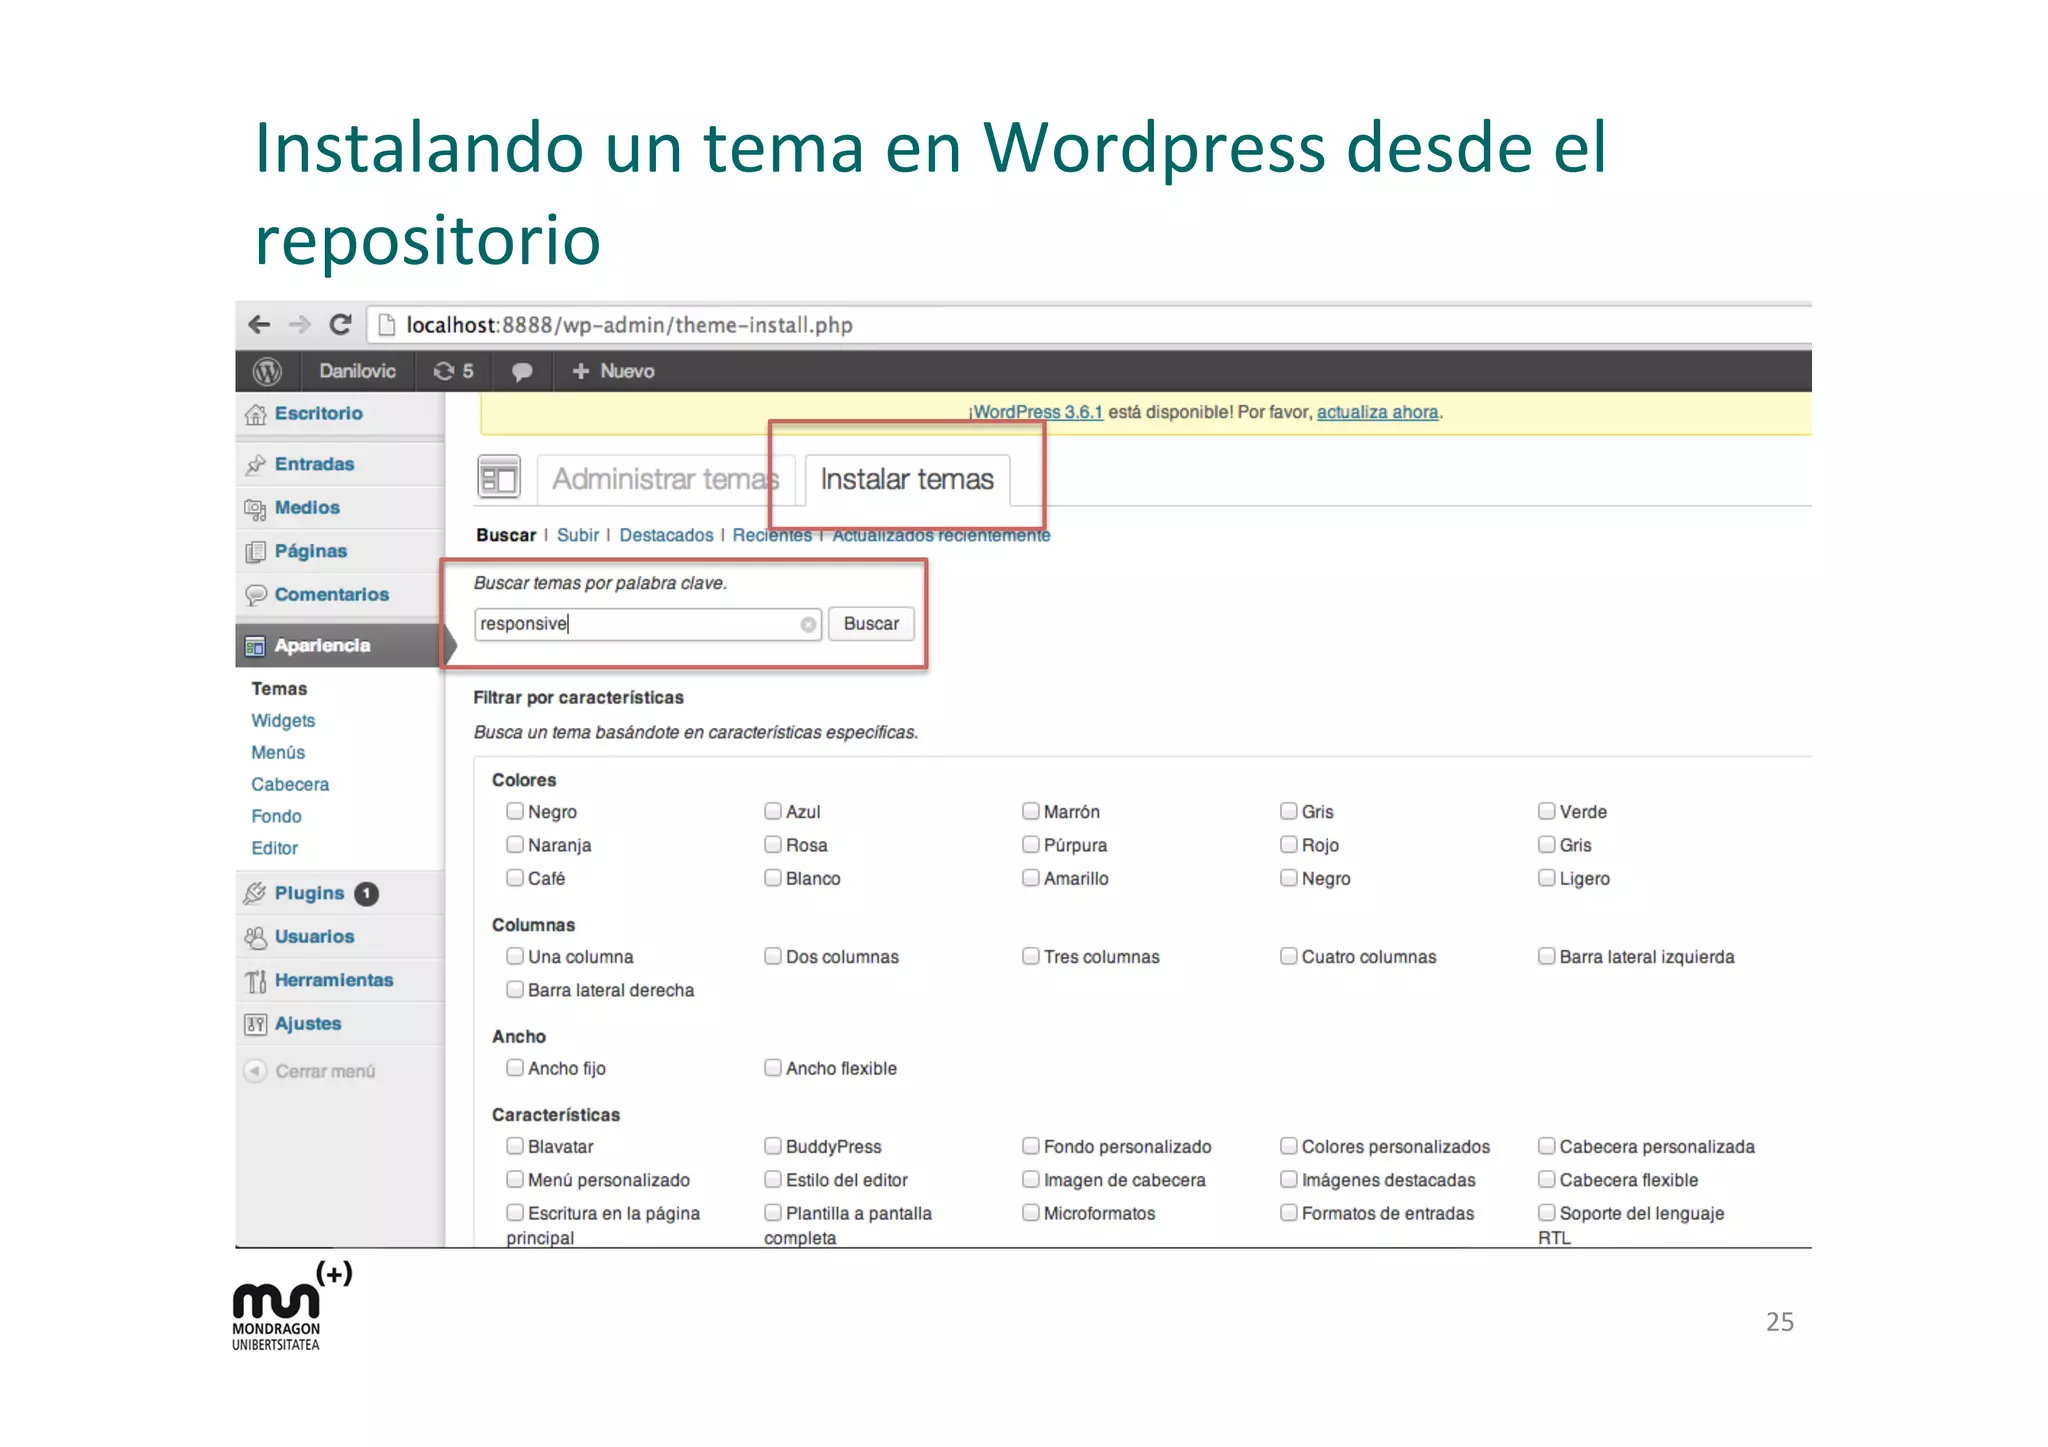Click the Escritorio house icon

(256, 414)
